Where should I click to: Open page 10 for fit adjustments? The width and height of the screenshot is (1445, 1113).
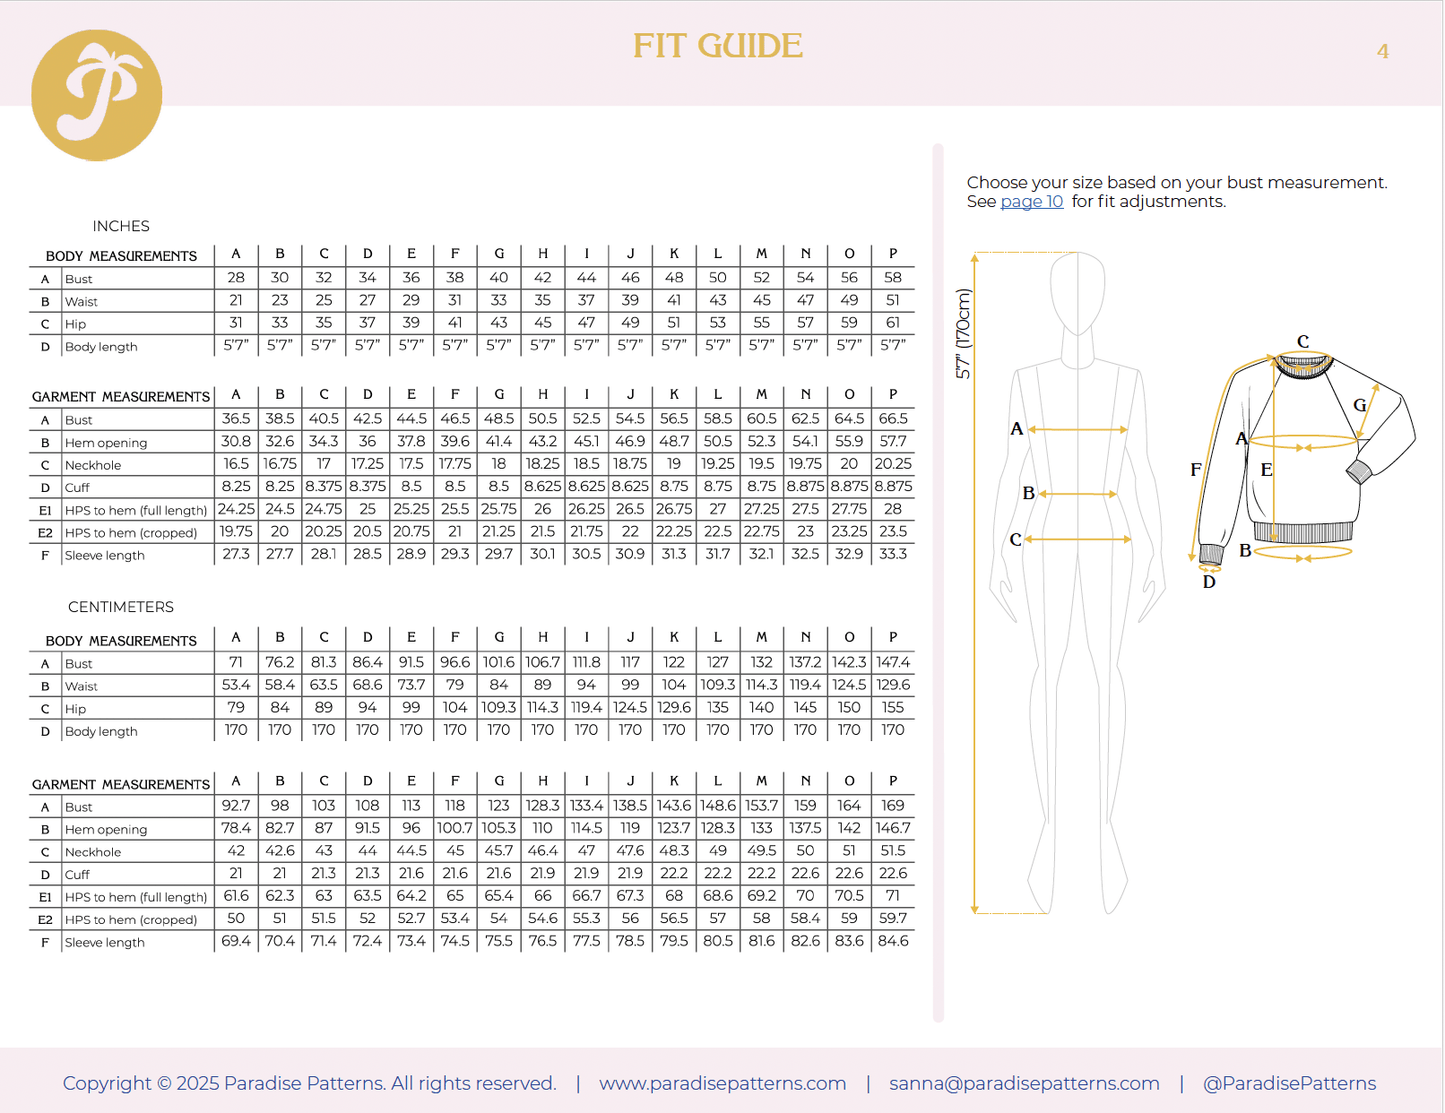point(1031,201)
